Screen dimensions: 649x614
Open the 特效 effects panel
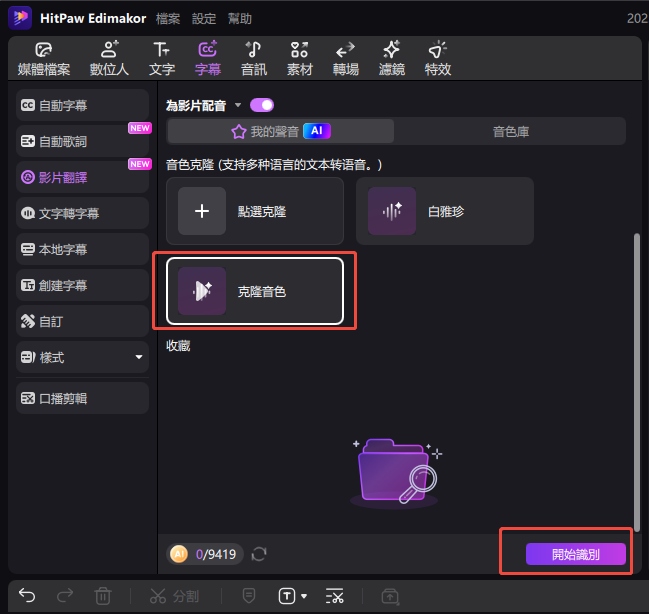click(x=437, y=59)
